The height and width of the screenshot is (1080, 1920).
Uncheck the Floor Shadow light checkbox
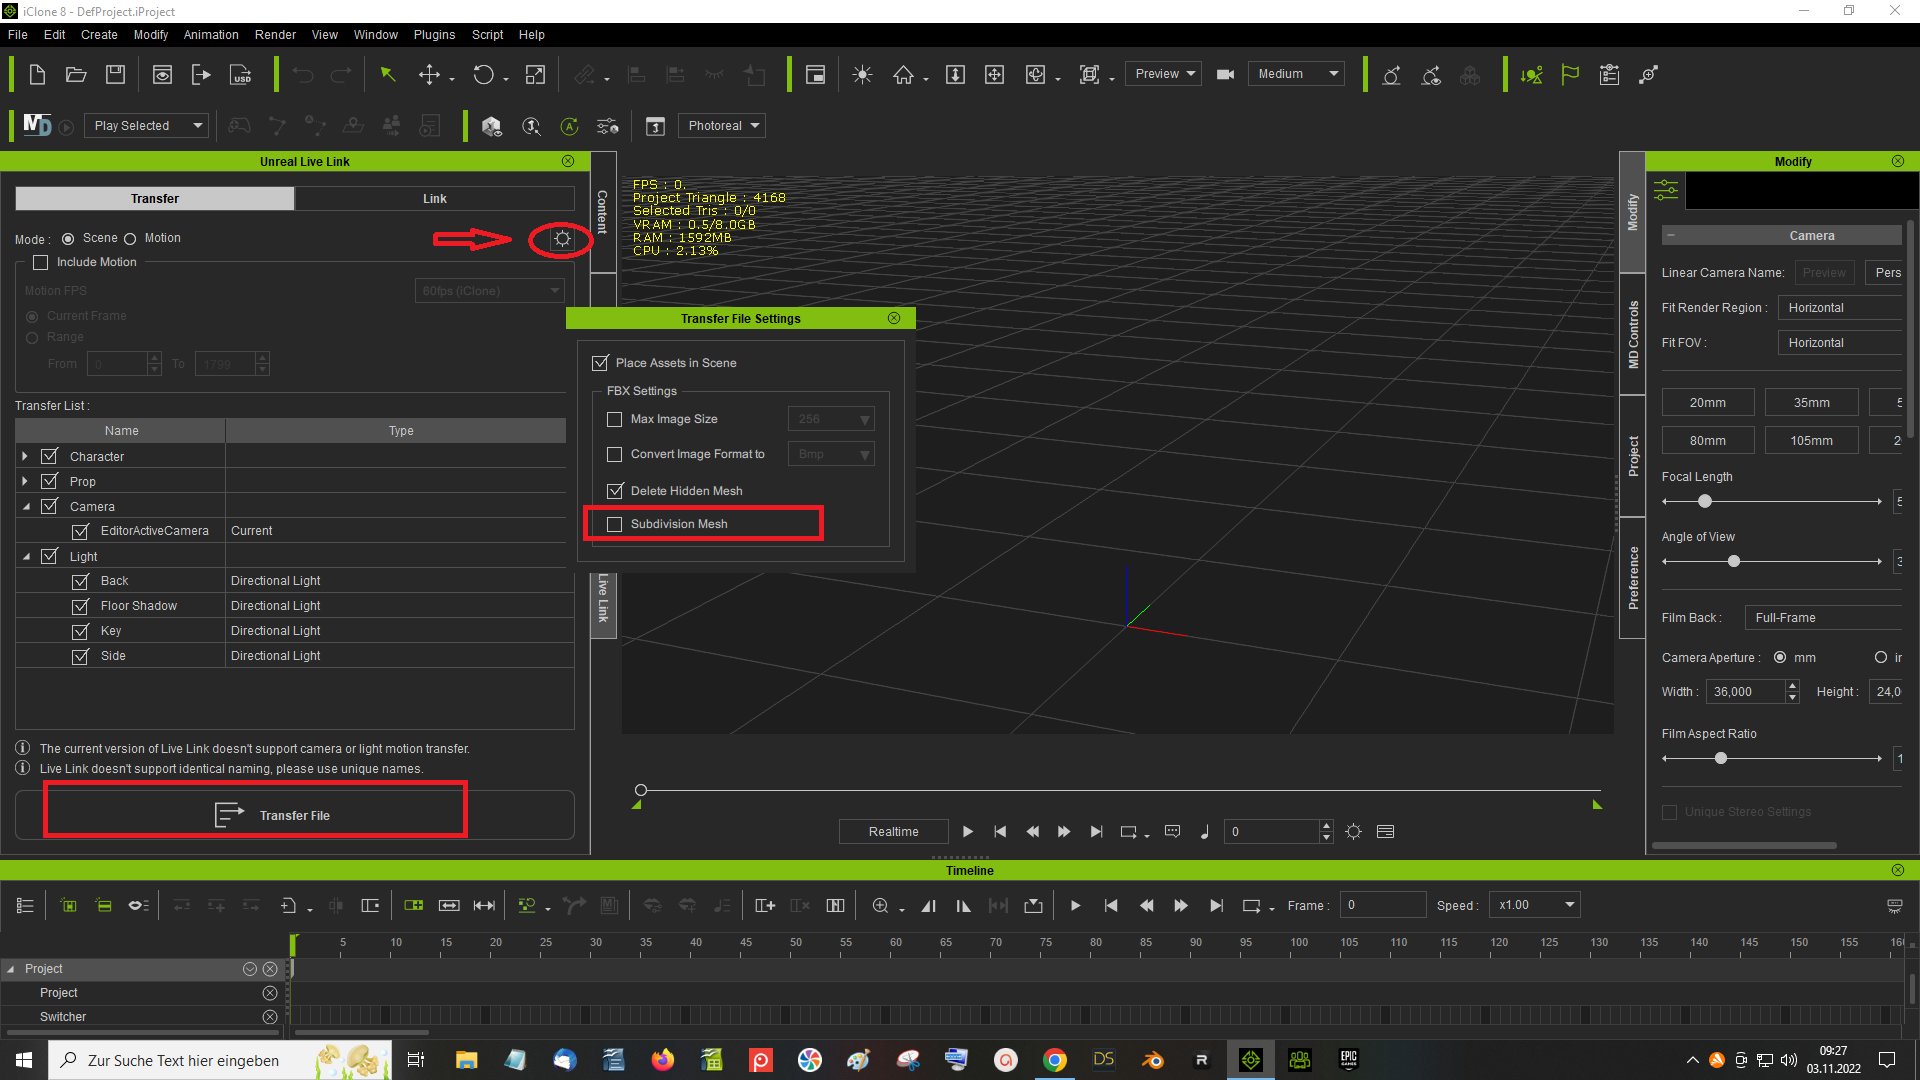(81, 606)
